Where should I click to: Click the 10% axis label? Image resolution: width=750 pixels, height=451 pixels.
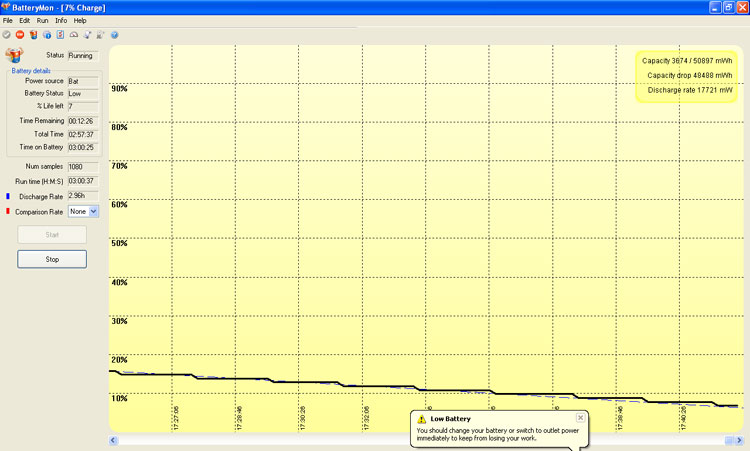(120, 398)
